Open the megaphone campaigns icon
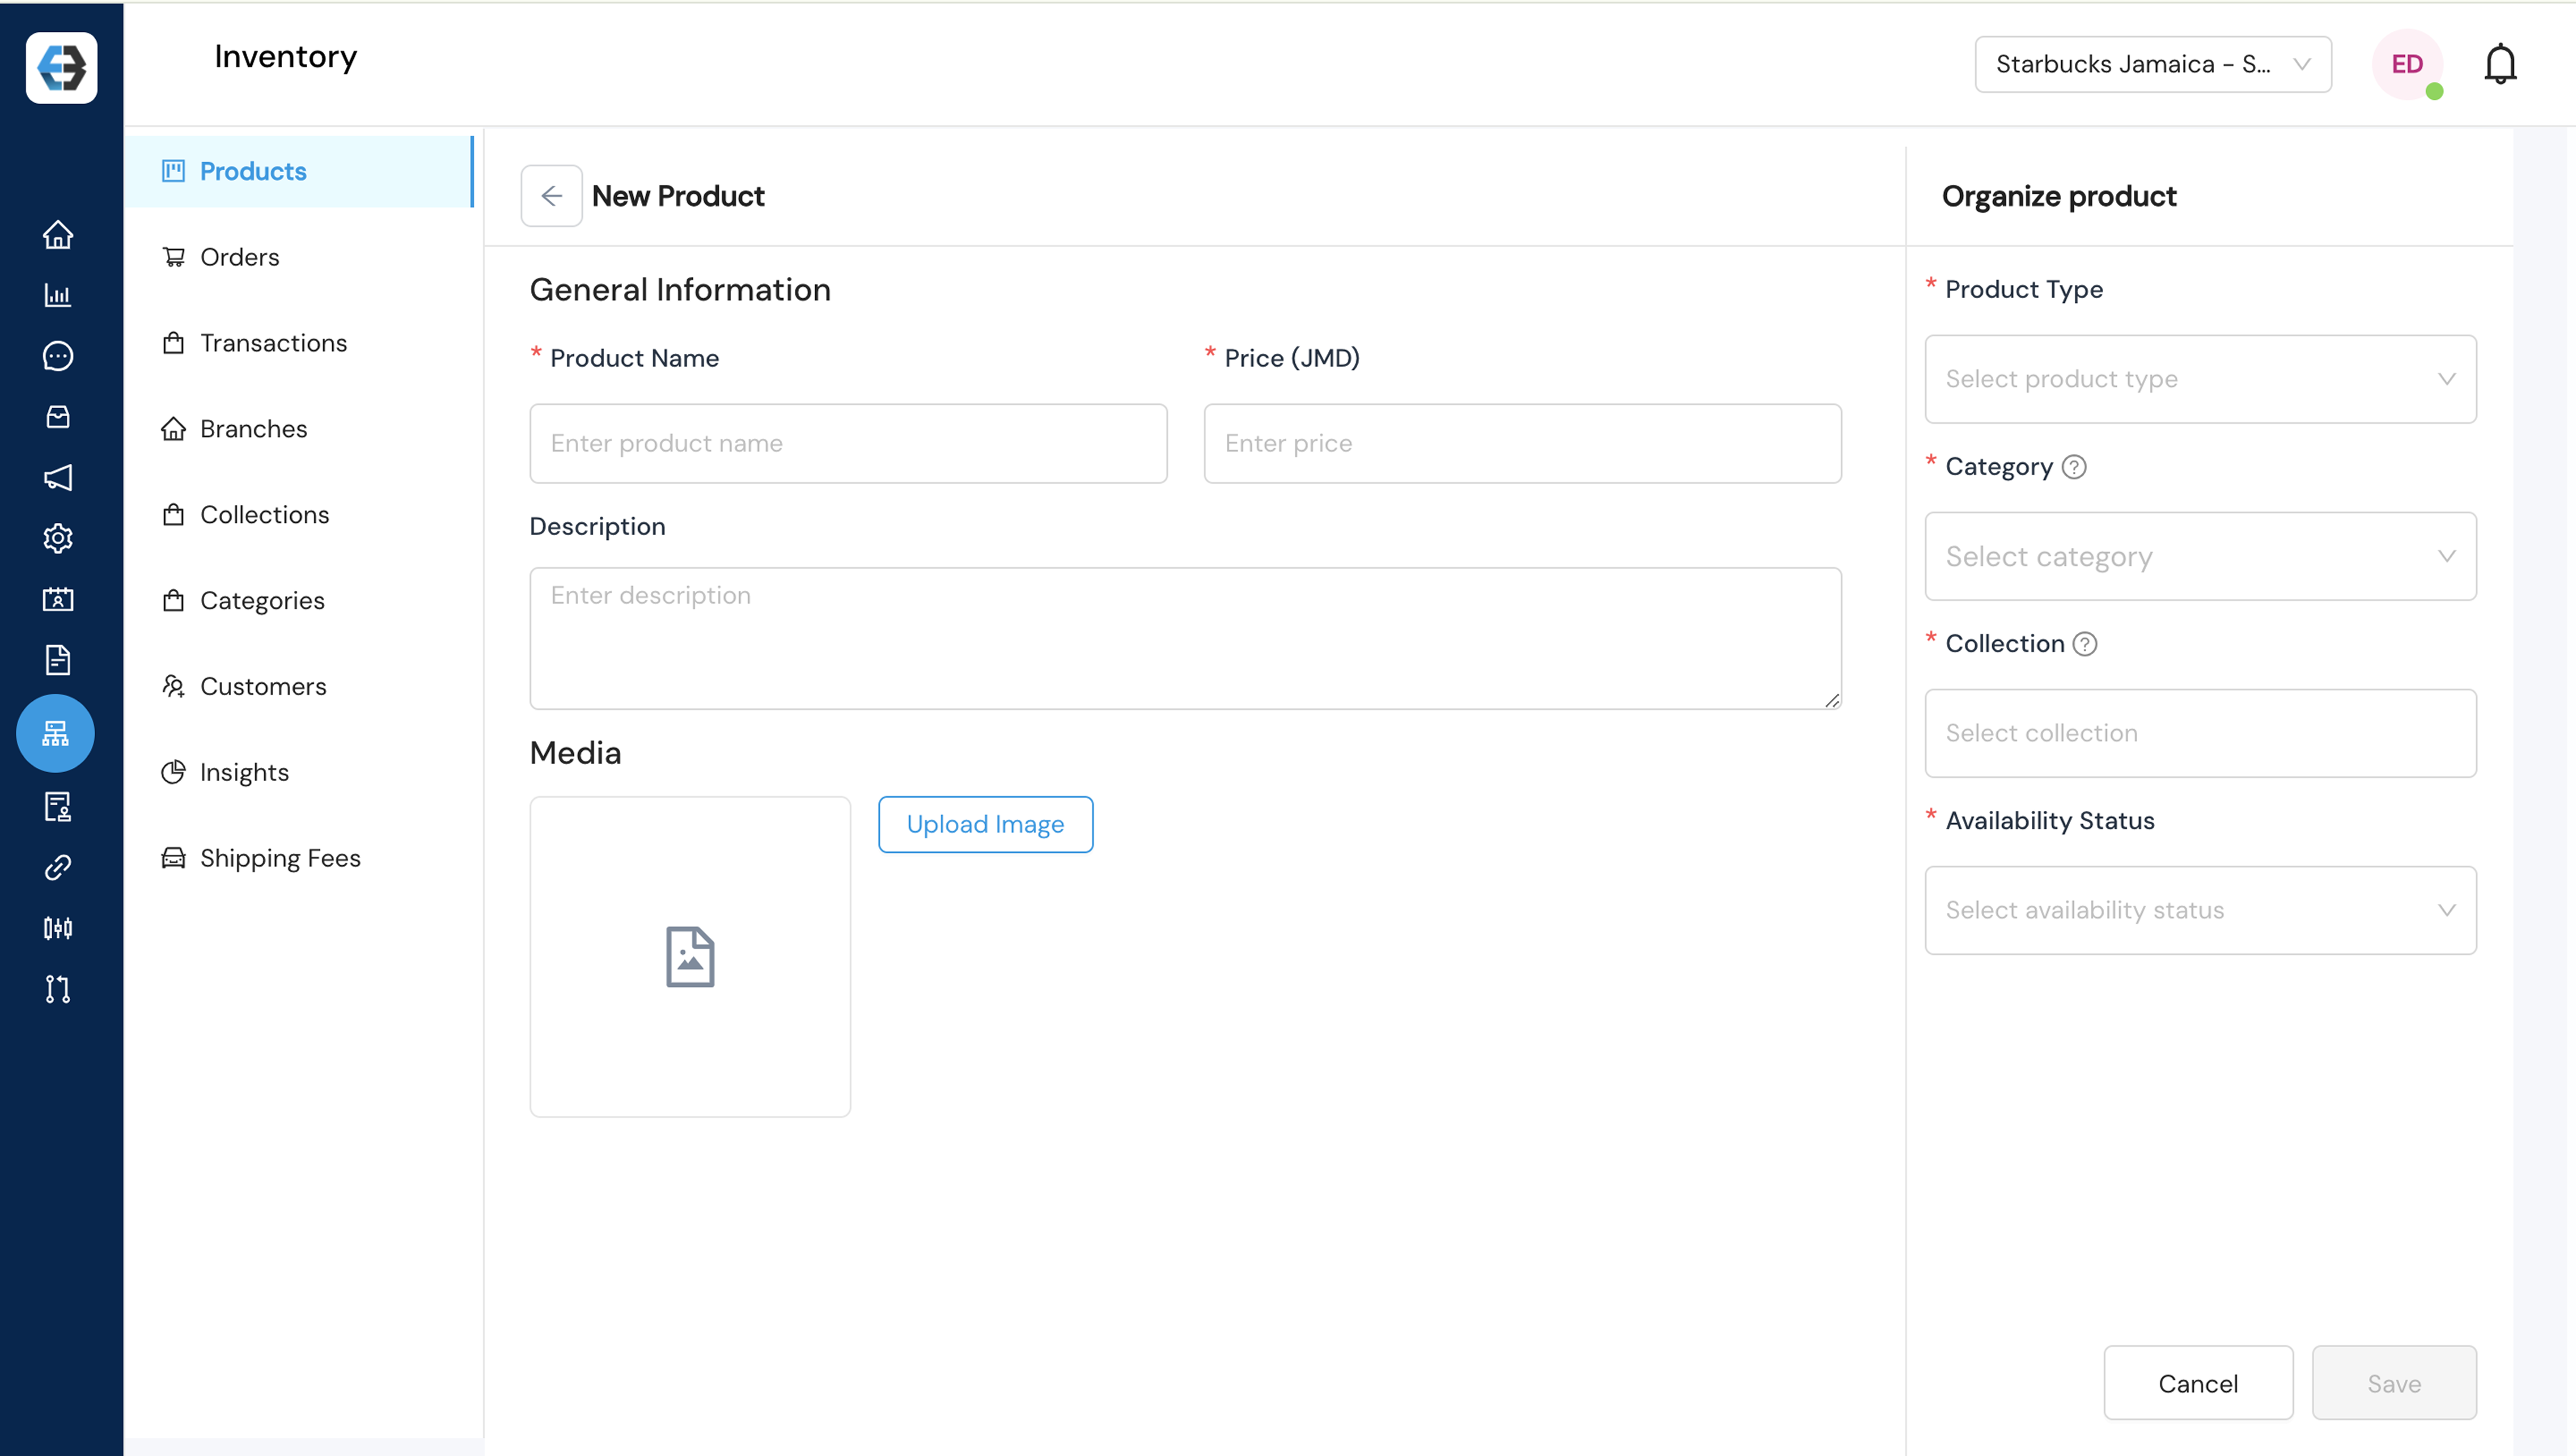Viewport: 2576px width, 1456px height. click(58, 477)
